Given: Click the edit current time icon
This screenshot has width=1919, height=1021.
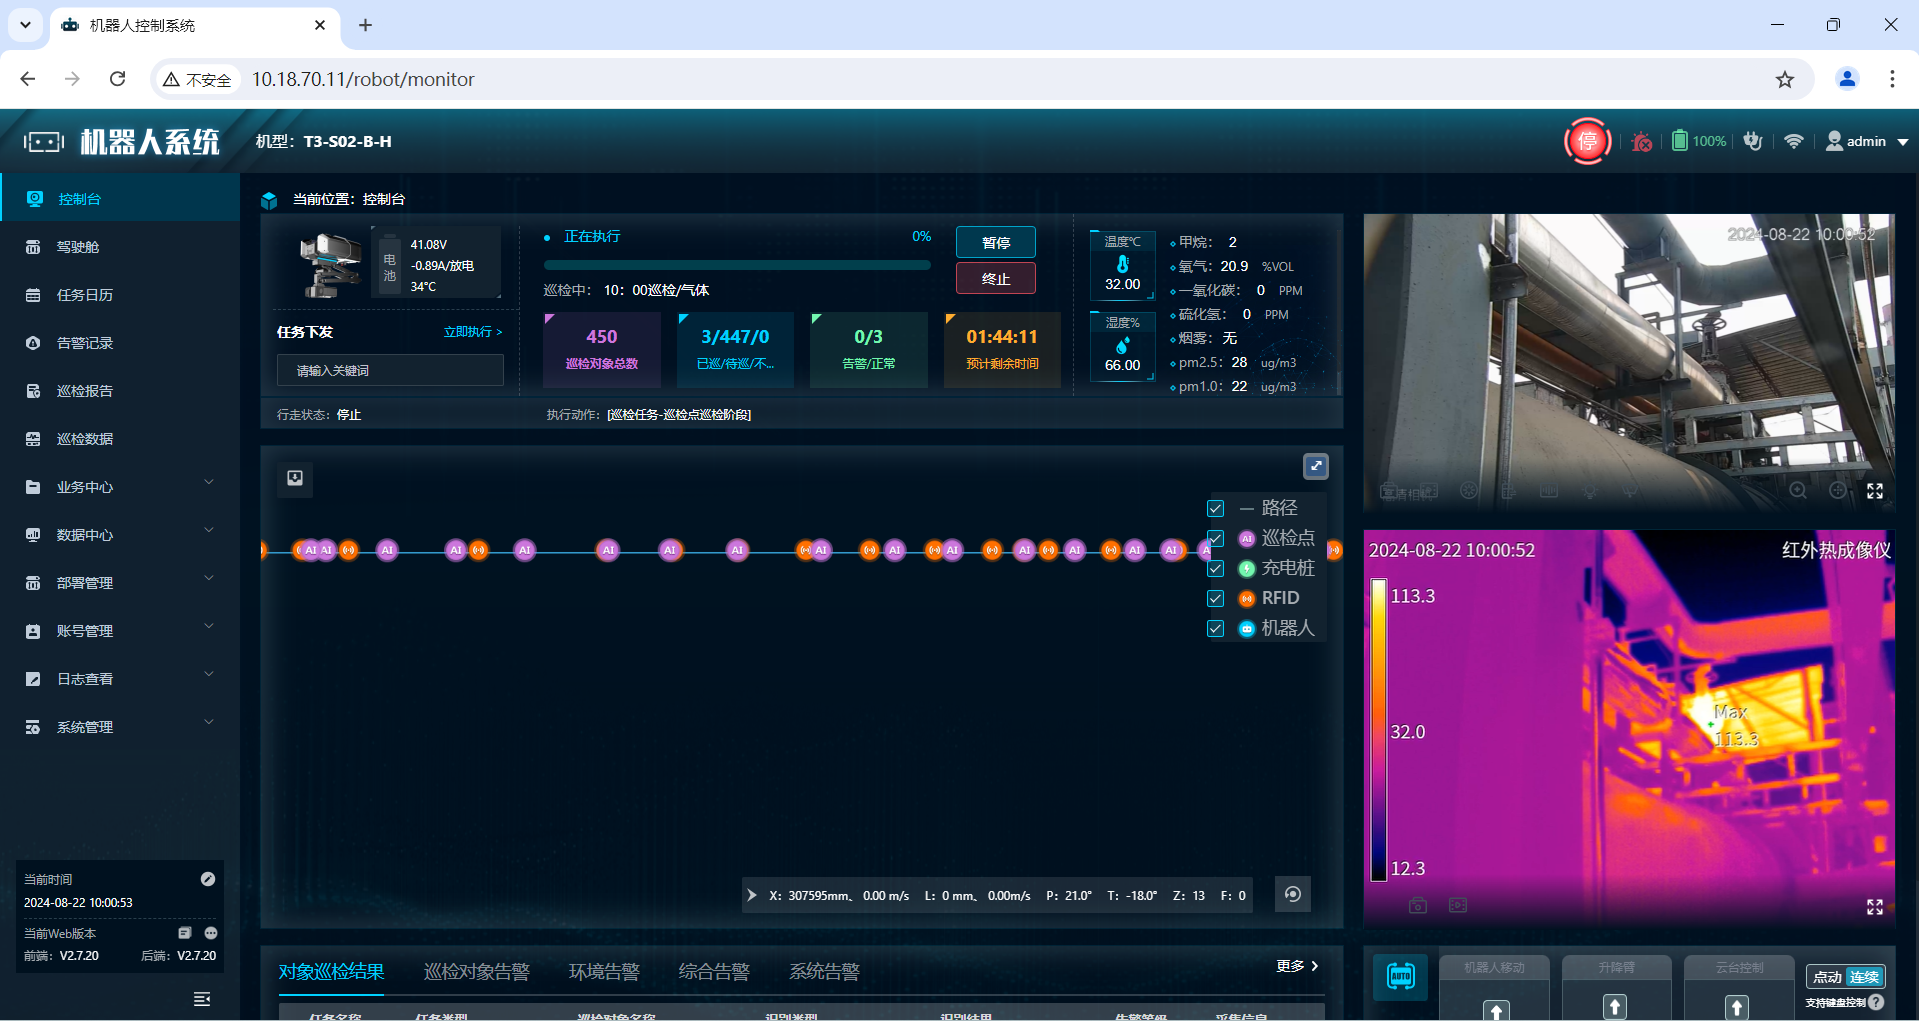Looking at the screenshot, I should (208, 879).
